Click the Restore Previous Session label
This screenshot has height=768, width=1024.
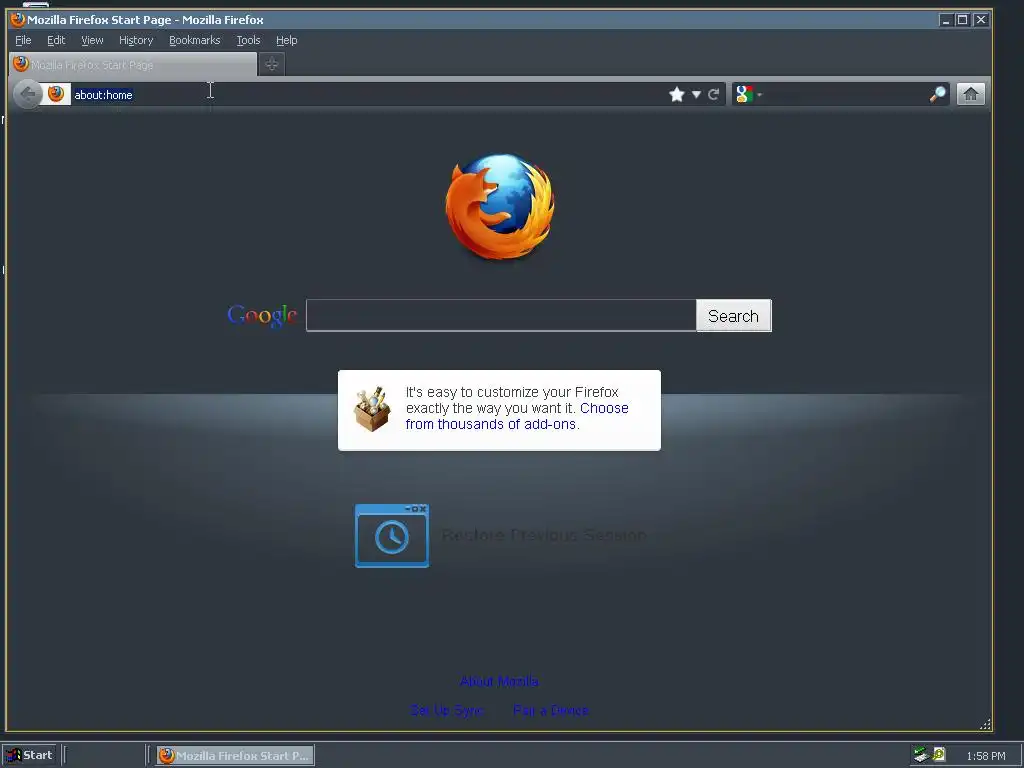[544, 536]
